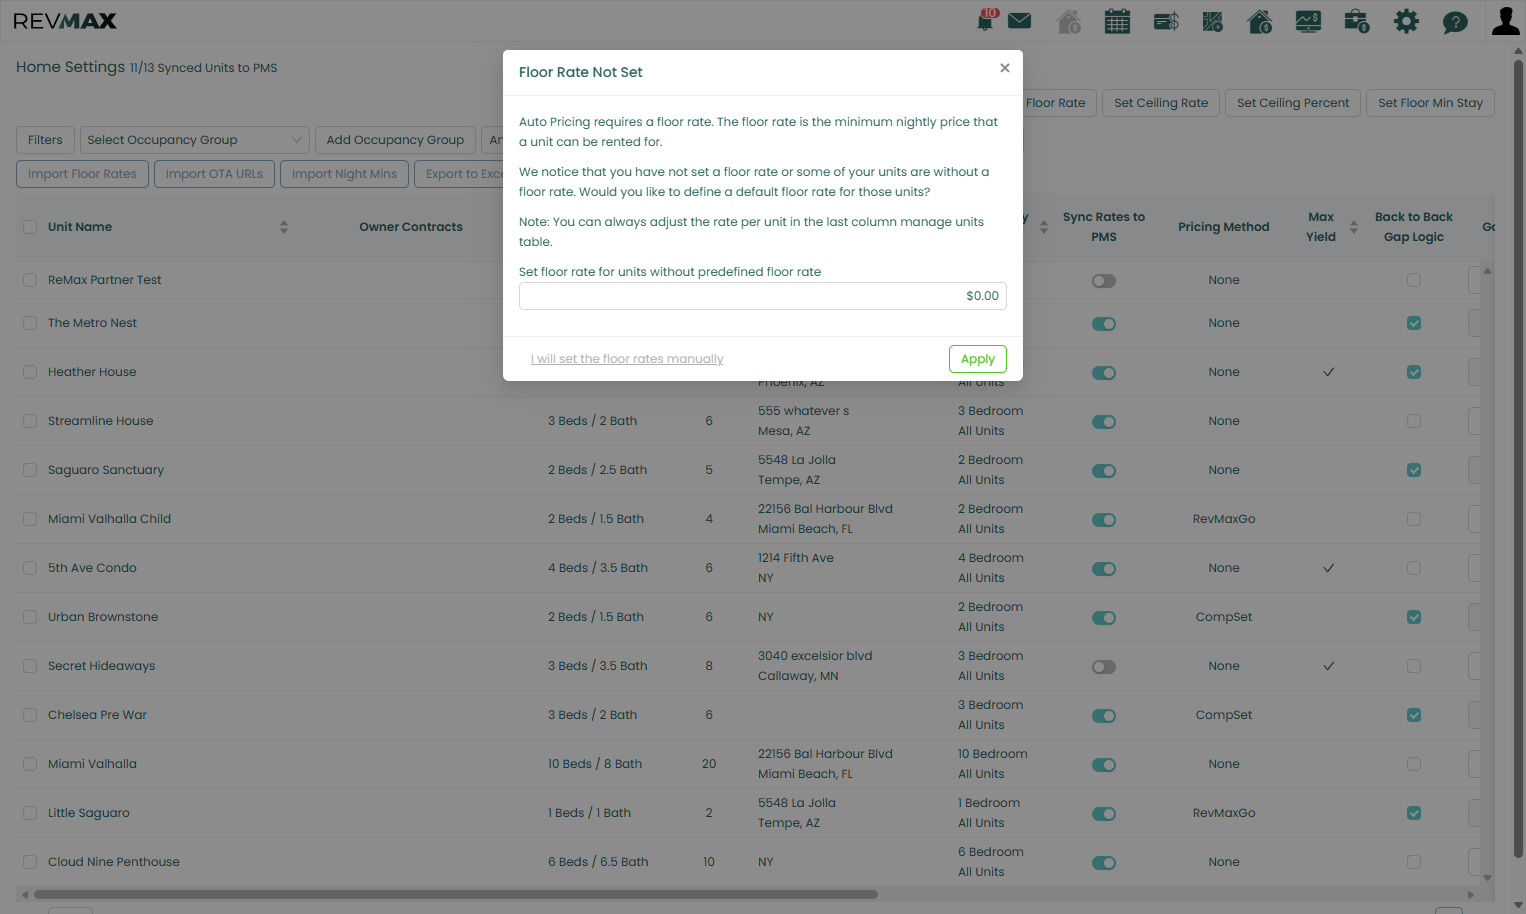Toggle Sync Rates for Miami Valhalla Child

click(x=1104, y=520)
